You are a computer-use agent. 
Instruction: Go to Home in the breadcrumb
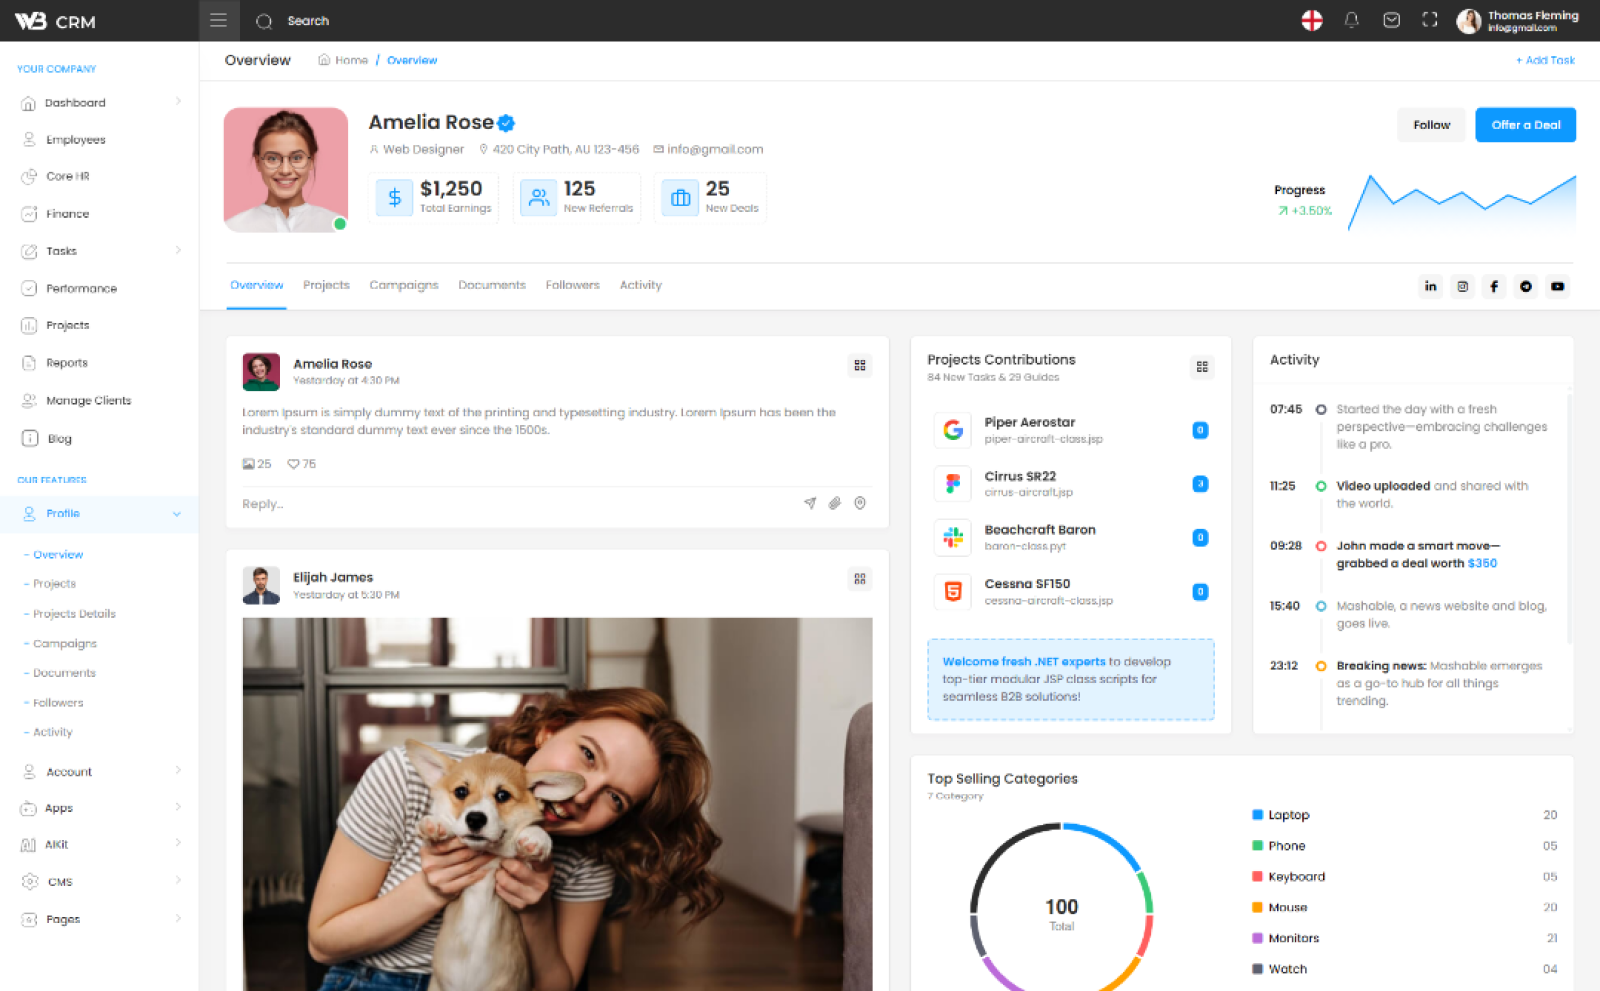point(343,60)
